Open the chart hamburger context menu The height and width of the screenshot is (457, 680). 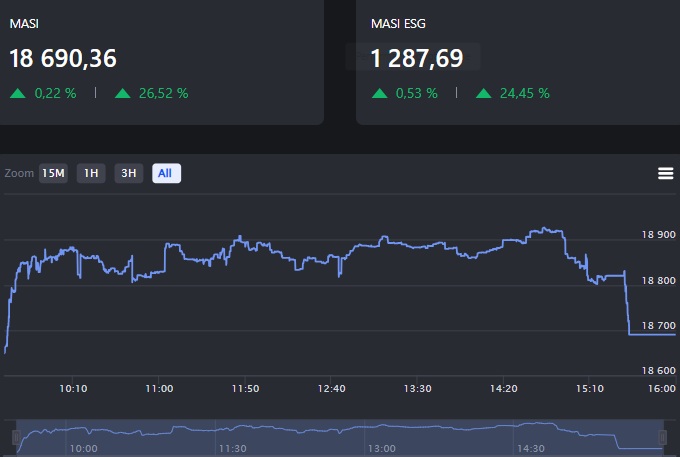[665, 173]
